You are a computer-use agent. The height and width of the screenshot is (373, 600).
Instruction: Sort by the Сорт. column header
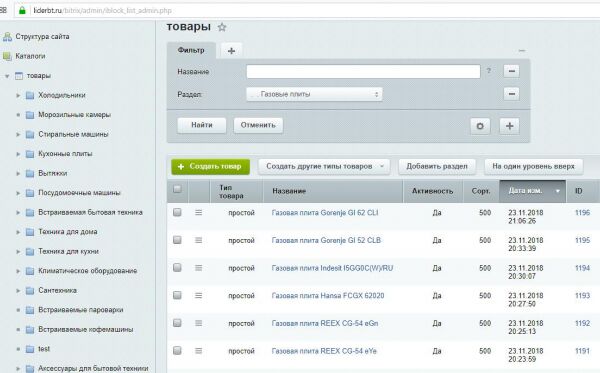(481, 191)
